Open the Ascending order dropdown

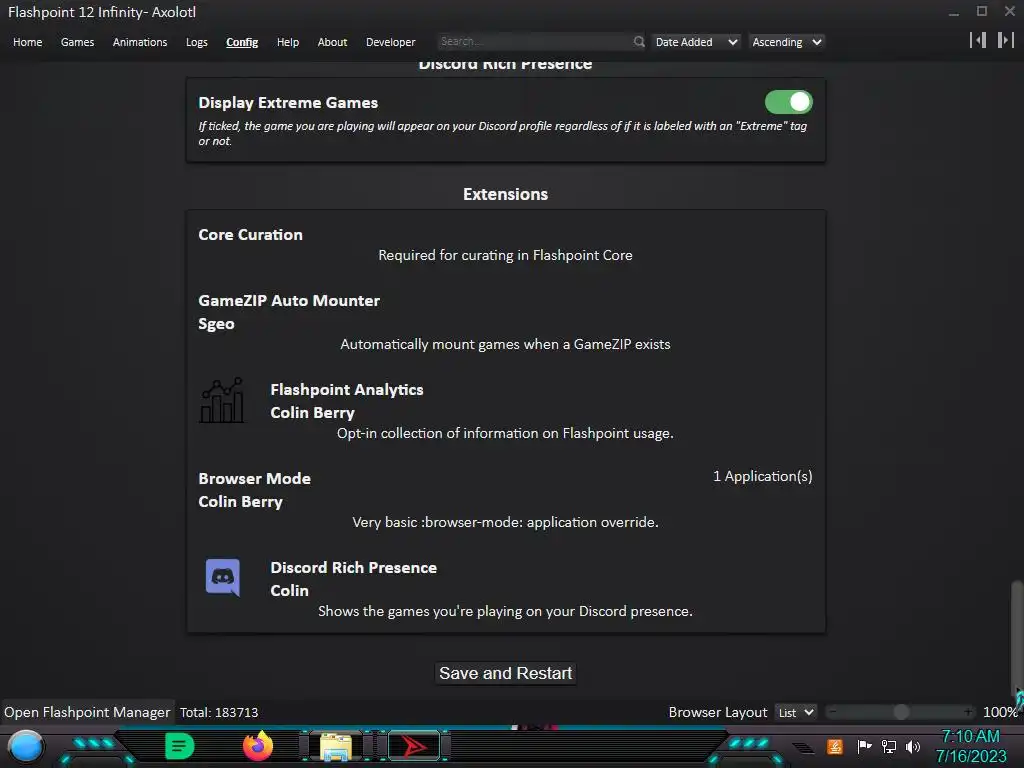coord(786,42)
